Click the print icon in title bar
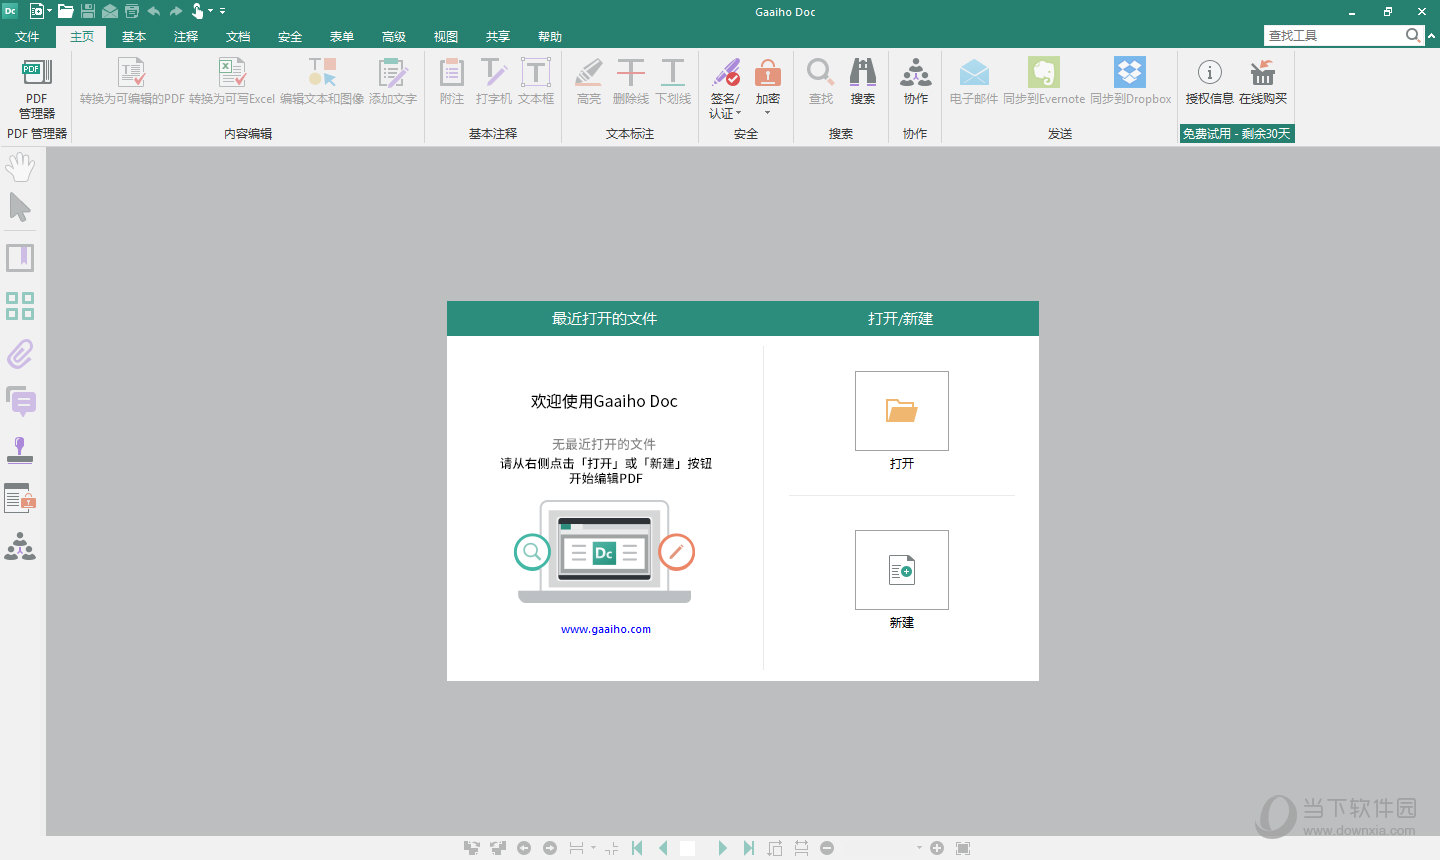 point(132,11)
